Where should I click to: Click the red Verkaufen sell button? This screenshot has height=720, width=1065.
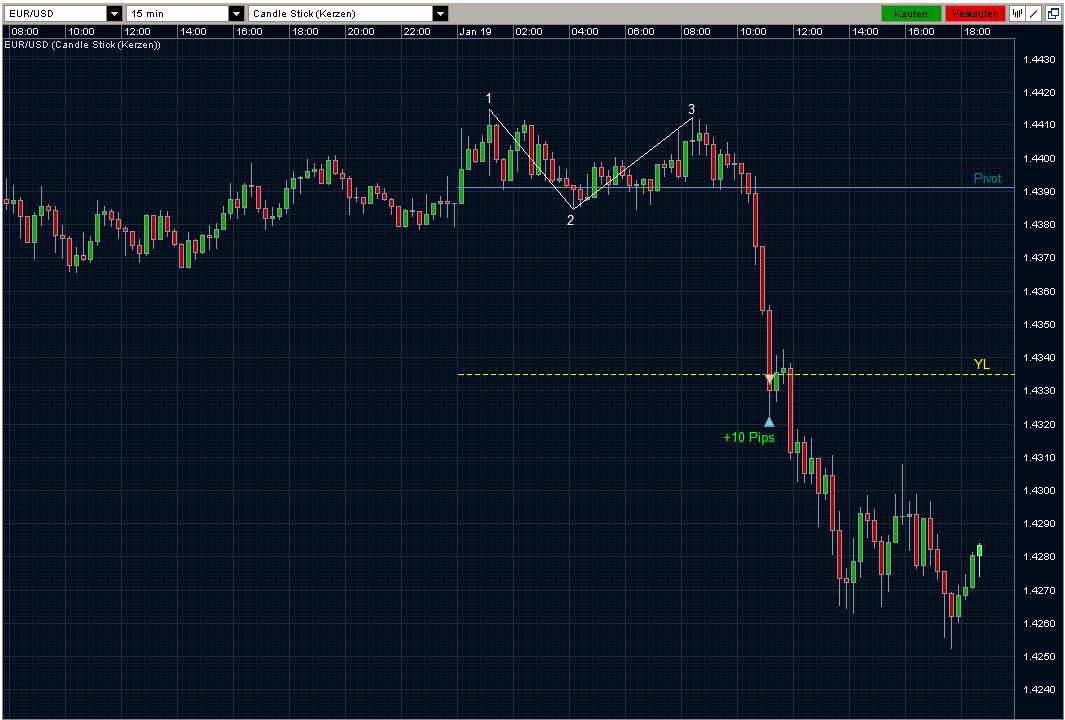tap(975, 14)
